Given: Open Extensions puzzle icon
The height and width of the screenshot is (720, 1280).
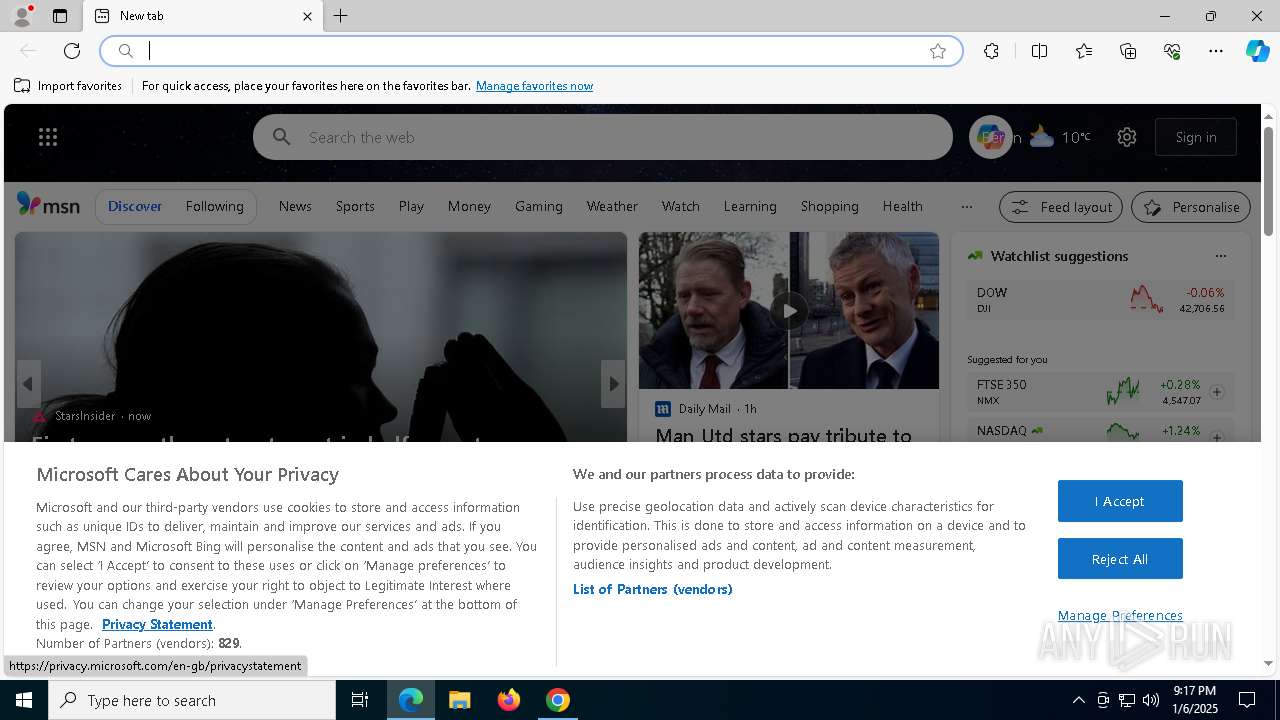Looking at the screenshot, I should pos(991,51).
